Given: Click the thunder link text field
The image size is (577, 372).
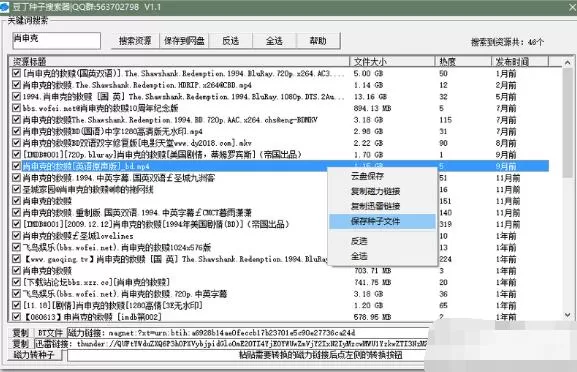Looking at the screenshot, I should (231, 344).
